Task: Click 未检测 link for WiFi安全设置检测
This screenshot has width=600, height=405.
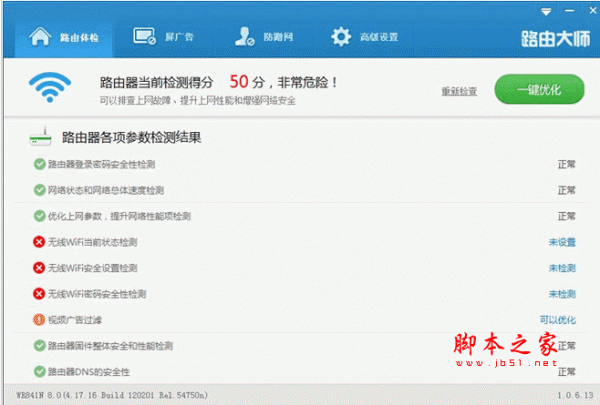Action: pyautogui.click(x=562, y=268)
